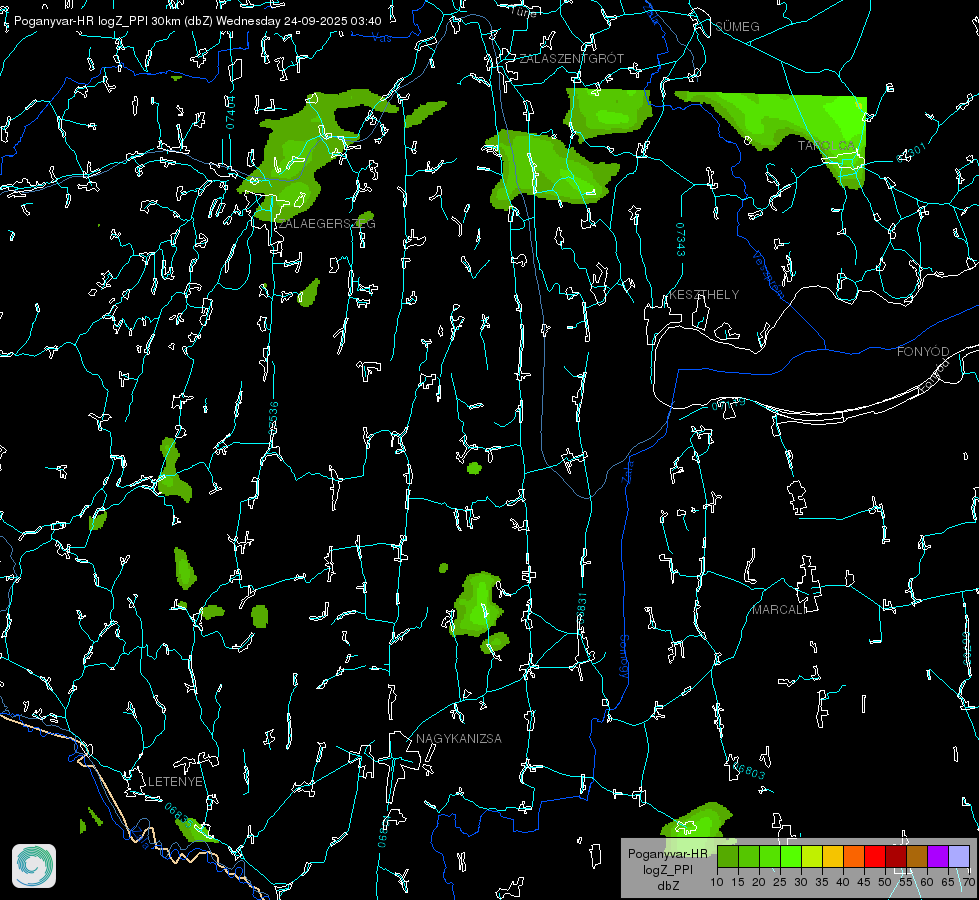The image size is (979, 900).
Task: Click the Somogy county border label
Action: tap(624, 657)
